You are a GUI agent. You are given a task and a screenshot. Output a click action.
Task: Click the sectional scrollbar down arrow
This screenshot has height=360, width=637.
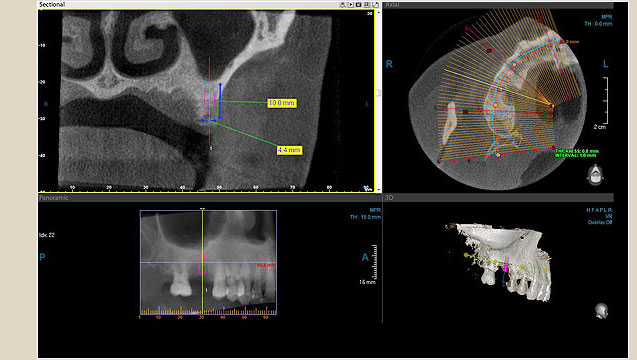379,190
